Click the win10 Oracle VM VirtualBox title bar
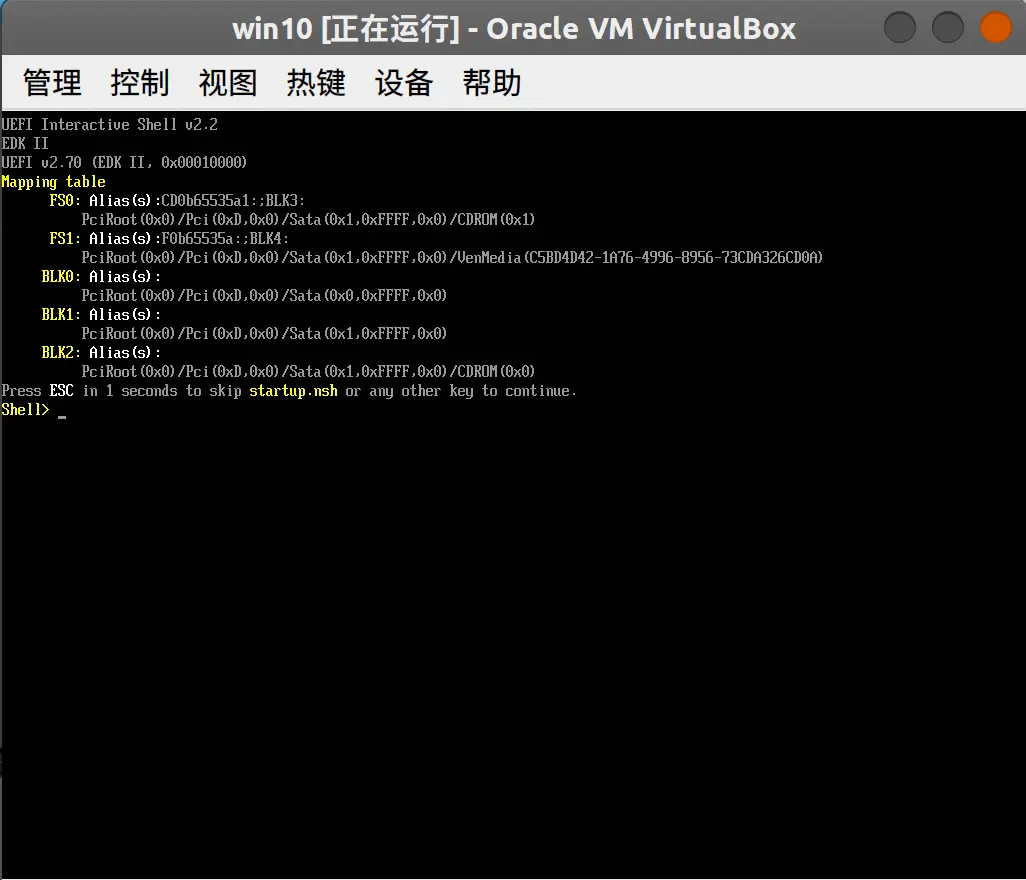 click(x=513, y=28)
